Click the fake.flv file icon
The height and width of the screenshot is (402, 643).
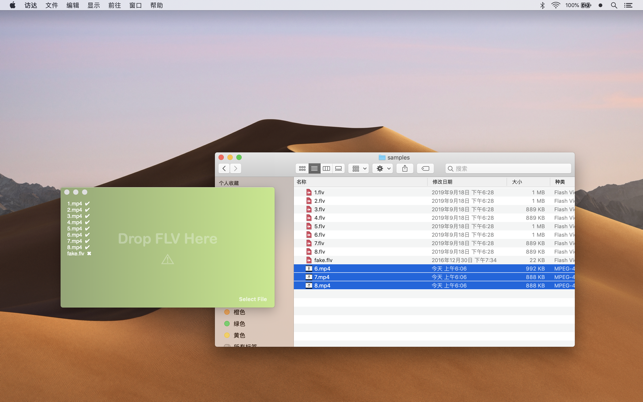coord(309,260)
